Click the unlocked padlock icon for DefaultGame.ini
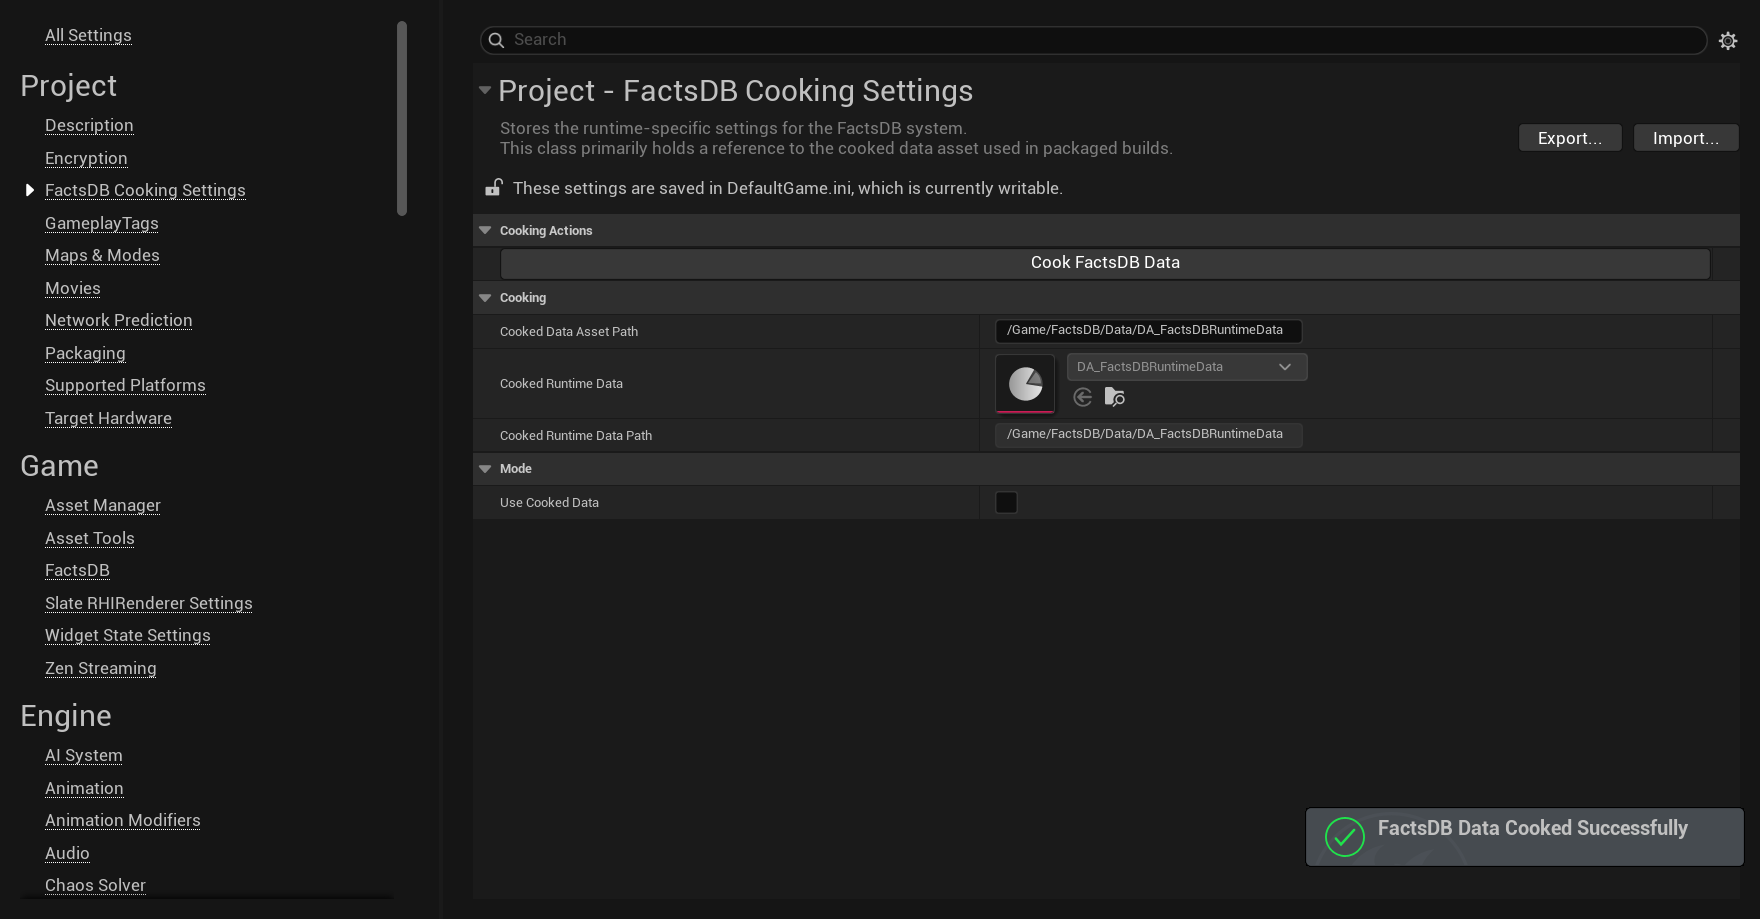This screenshot has height=919, width=1760. (x=493, y=187)
